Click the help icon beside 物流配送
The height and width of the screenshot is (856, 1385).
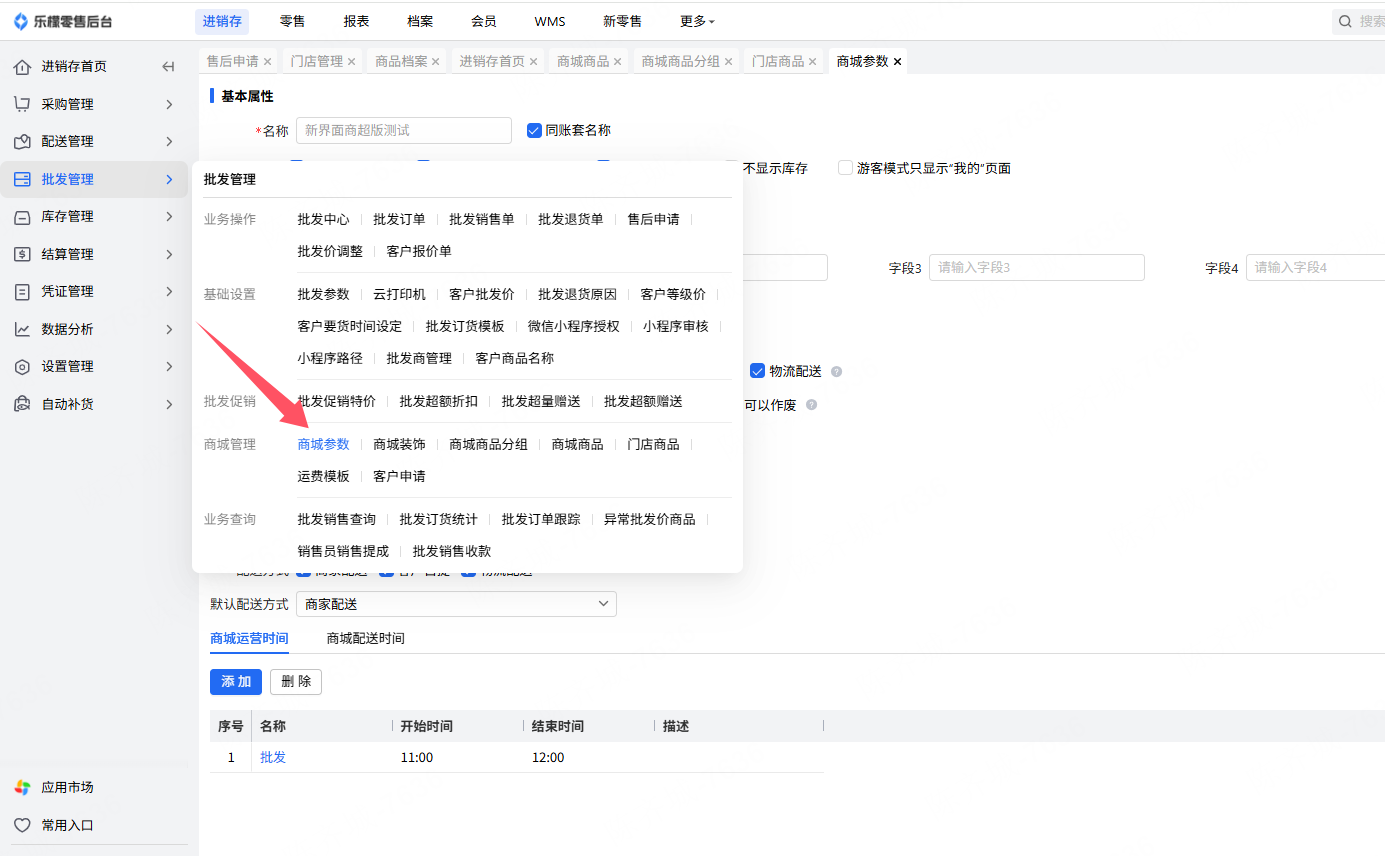click(x=836, y=372)
